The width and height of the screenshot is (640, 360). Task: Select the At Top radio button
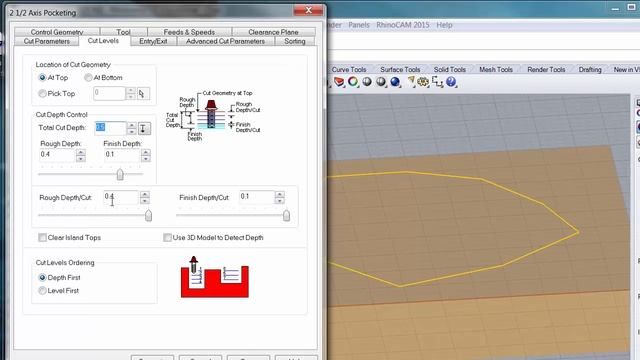pos(42,78)
